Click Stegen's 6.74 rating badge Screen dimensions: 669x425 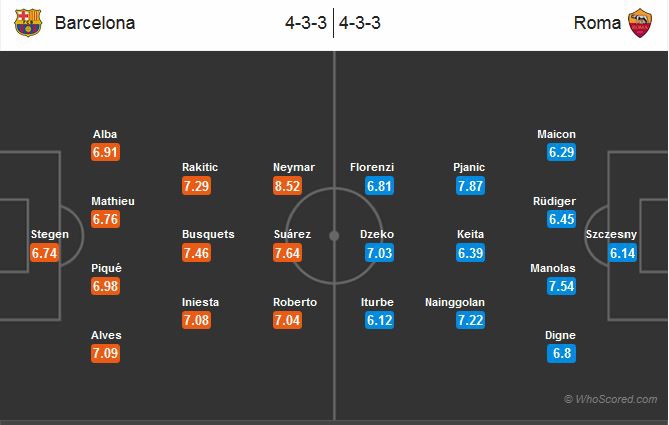[46, 253]
